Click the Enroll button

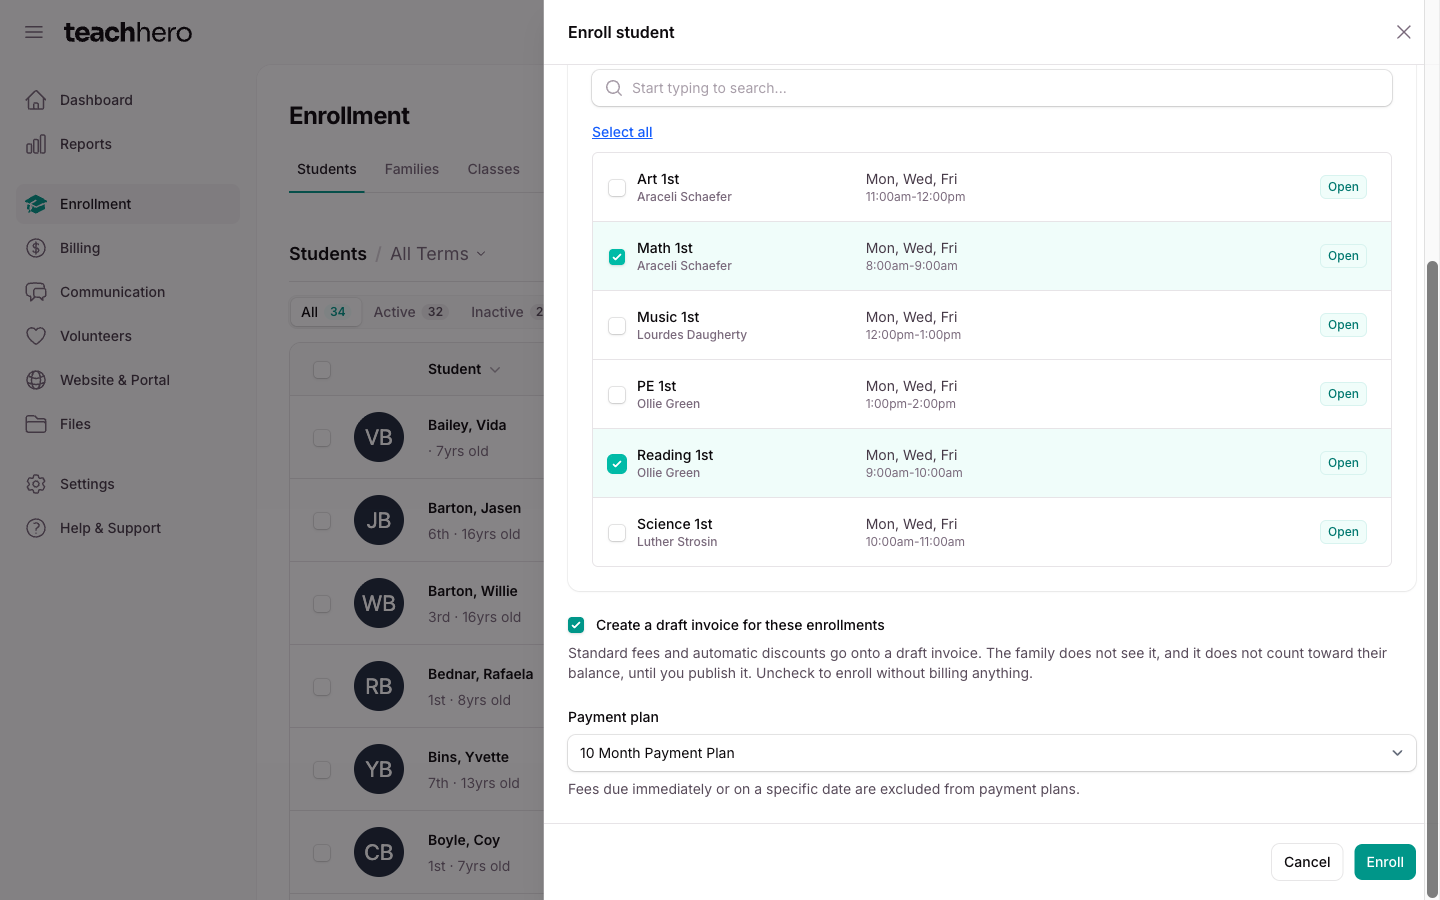point(1385,862)
